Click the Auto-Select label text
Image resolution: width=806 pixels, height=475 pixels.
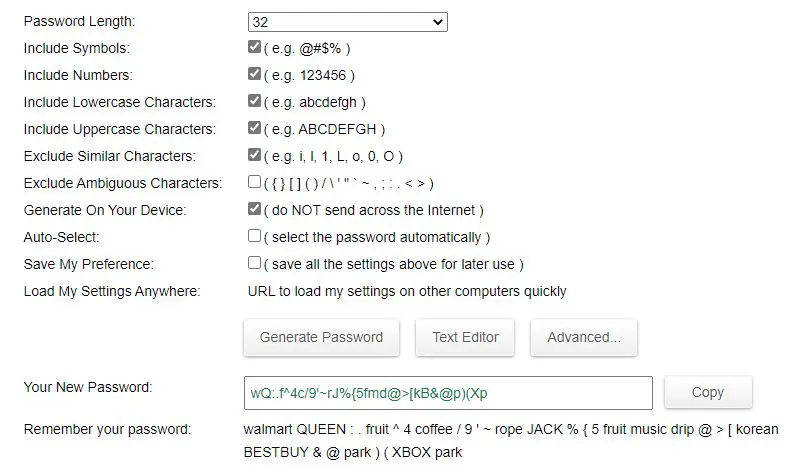pos(61,238)
